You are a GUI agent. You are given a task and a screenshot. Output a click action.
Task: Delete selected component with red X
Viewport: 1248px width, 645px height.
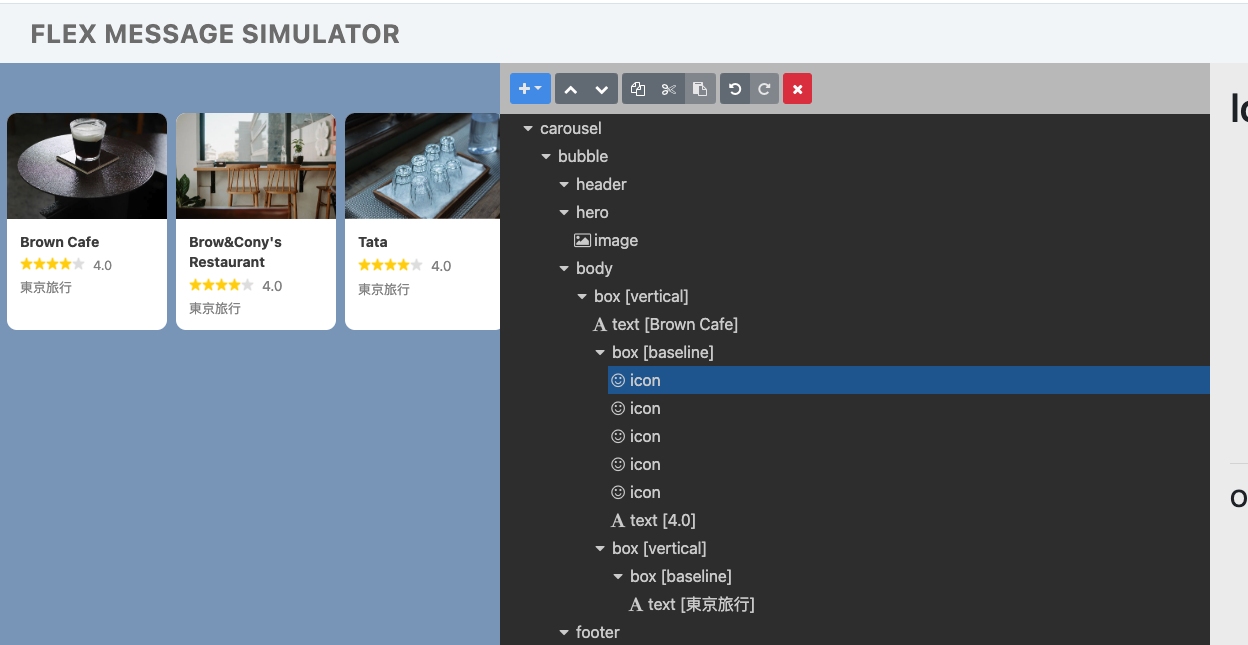pyautogui.click(x=797, y=89)
